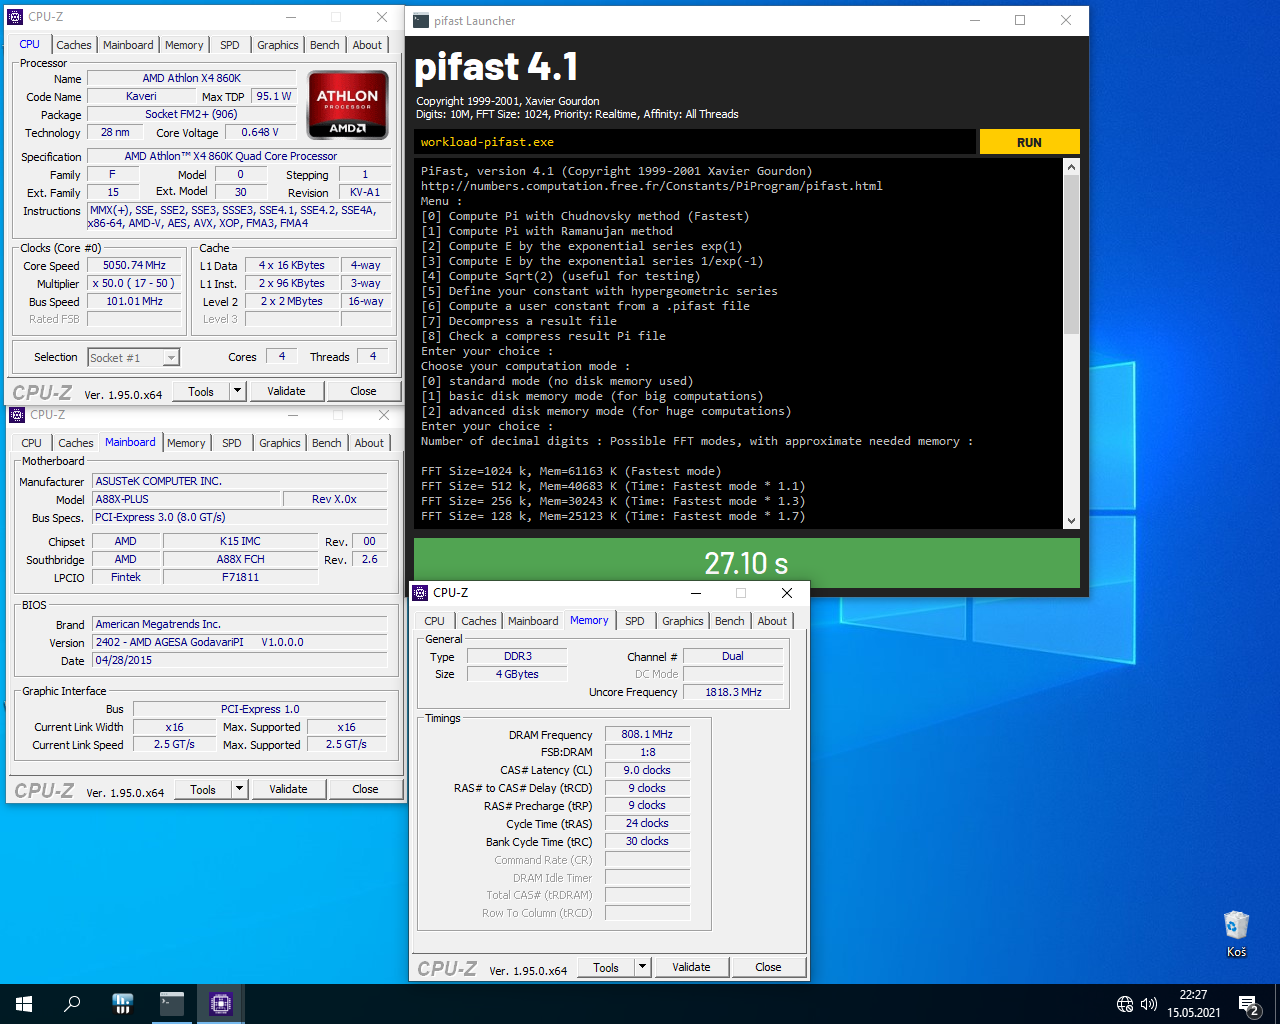Open the notification center icon
1280x1024 pixels.
tap(1248, 1004)
